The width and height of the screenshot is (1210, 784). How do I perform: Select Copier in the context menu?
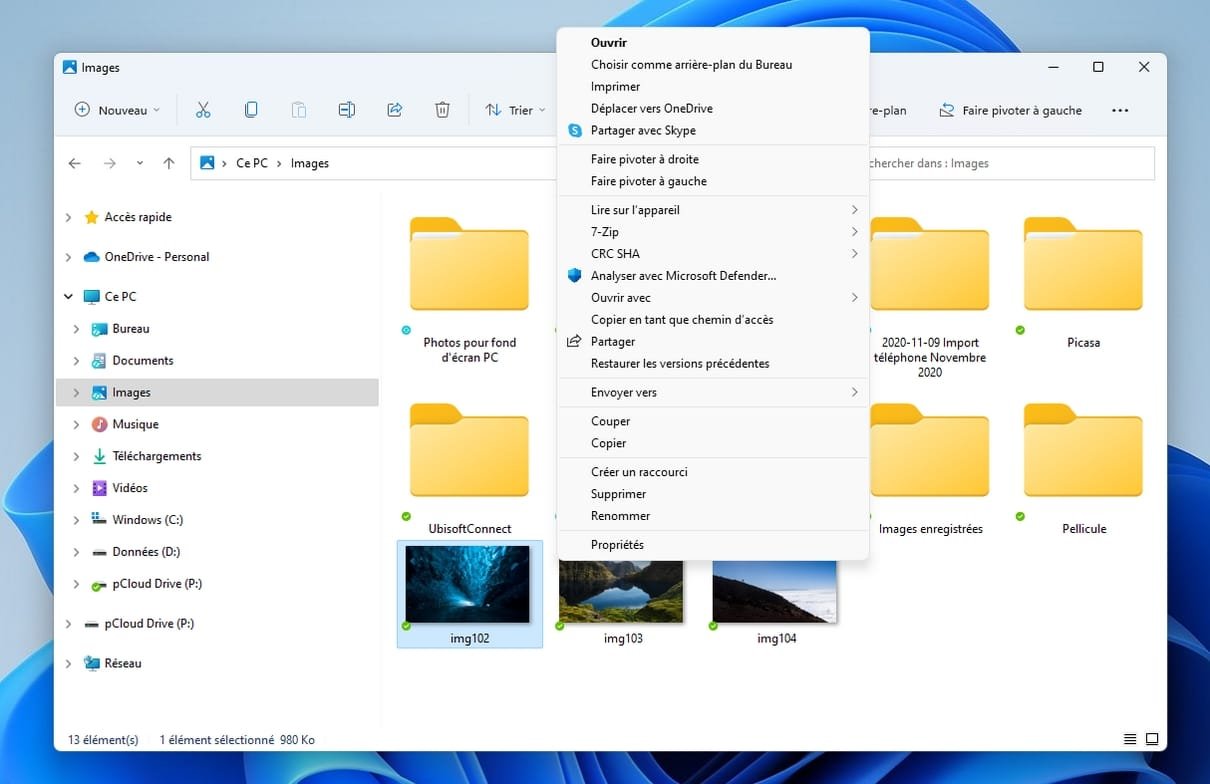tap(712, 443)
